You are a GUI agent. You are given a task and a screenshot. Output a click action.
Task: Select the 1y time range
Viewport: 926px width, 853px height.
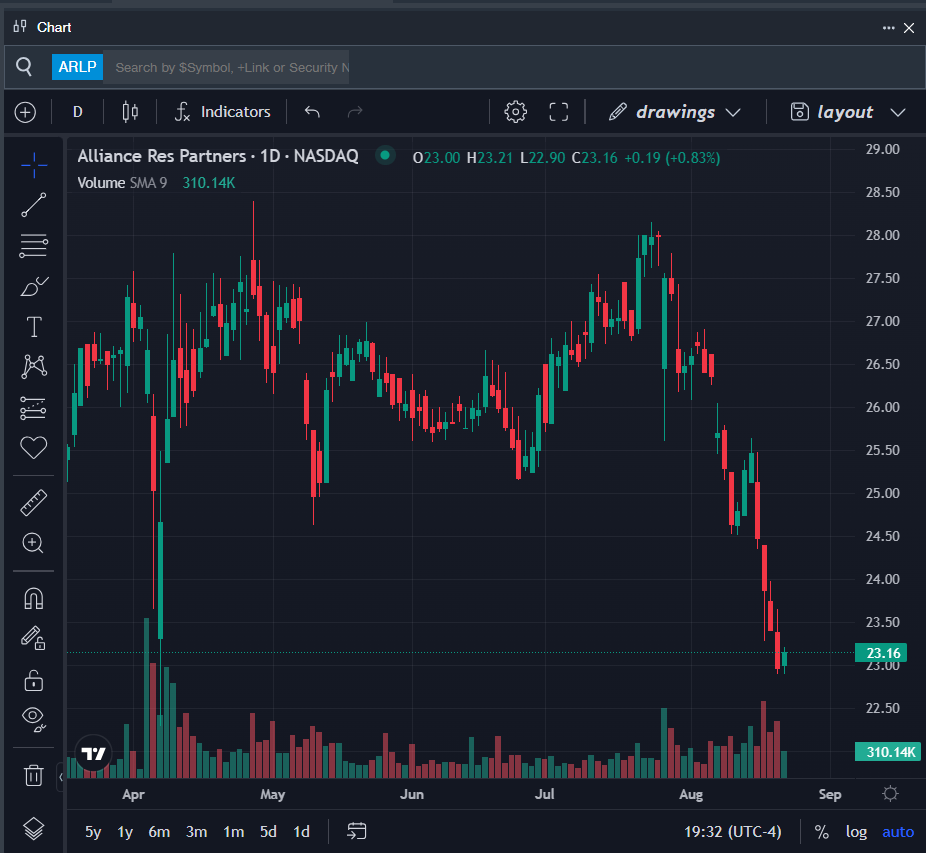(125, 832)
